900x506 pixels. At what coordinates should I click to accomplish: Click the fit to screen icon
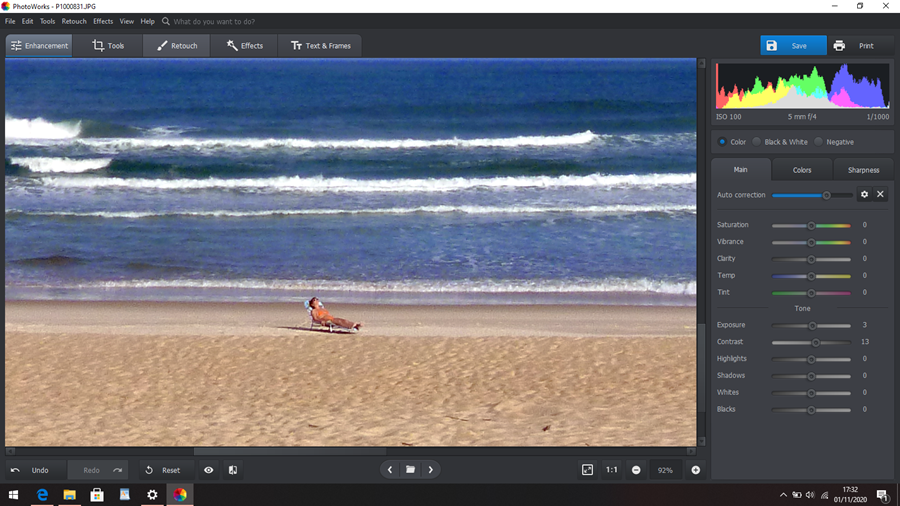587,470
